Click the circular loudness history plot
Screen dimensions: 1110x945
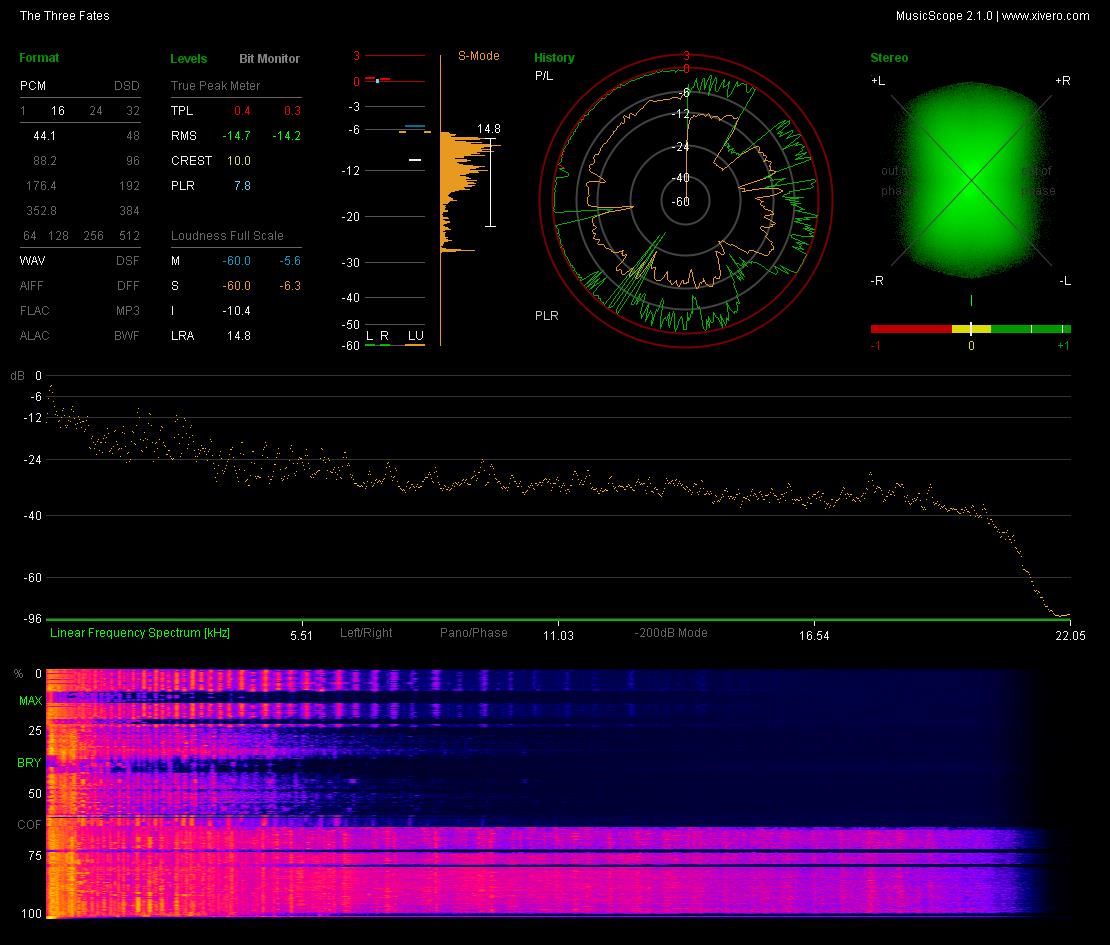coord(686,201)
